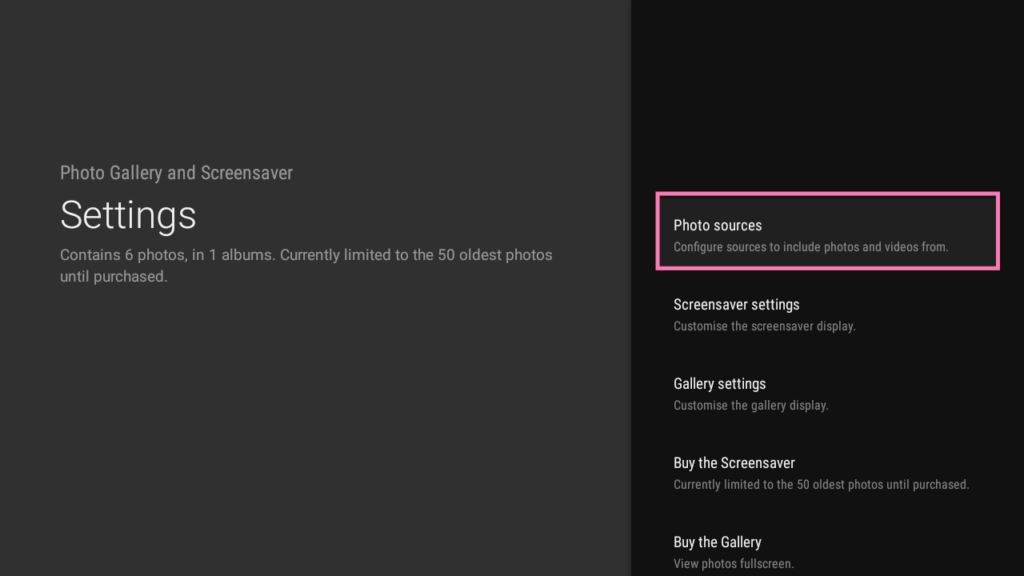
Task: Open the Photo sources option
Action: 827,231
